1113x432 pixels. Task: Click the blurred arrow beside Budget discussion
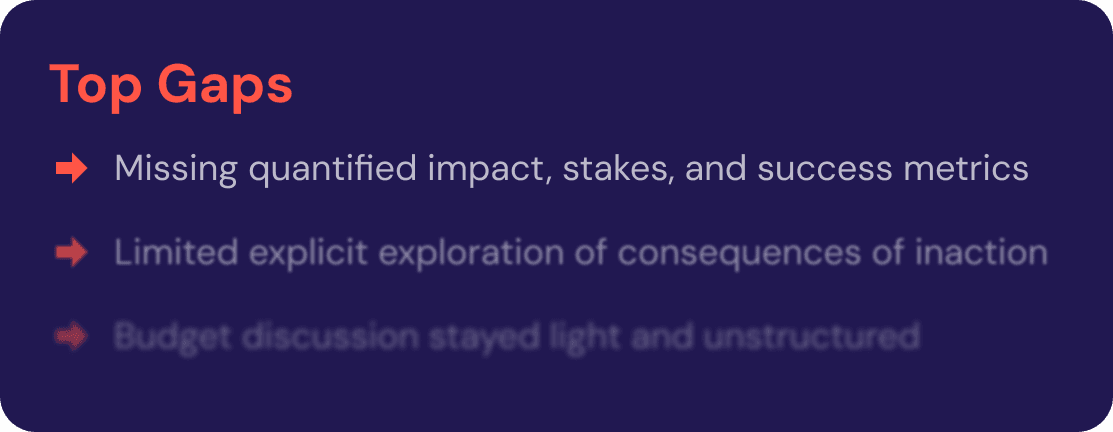[x=72, y=337]
